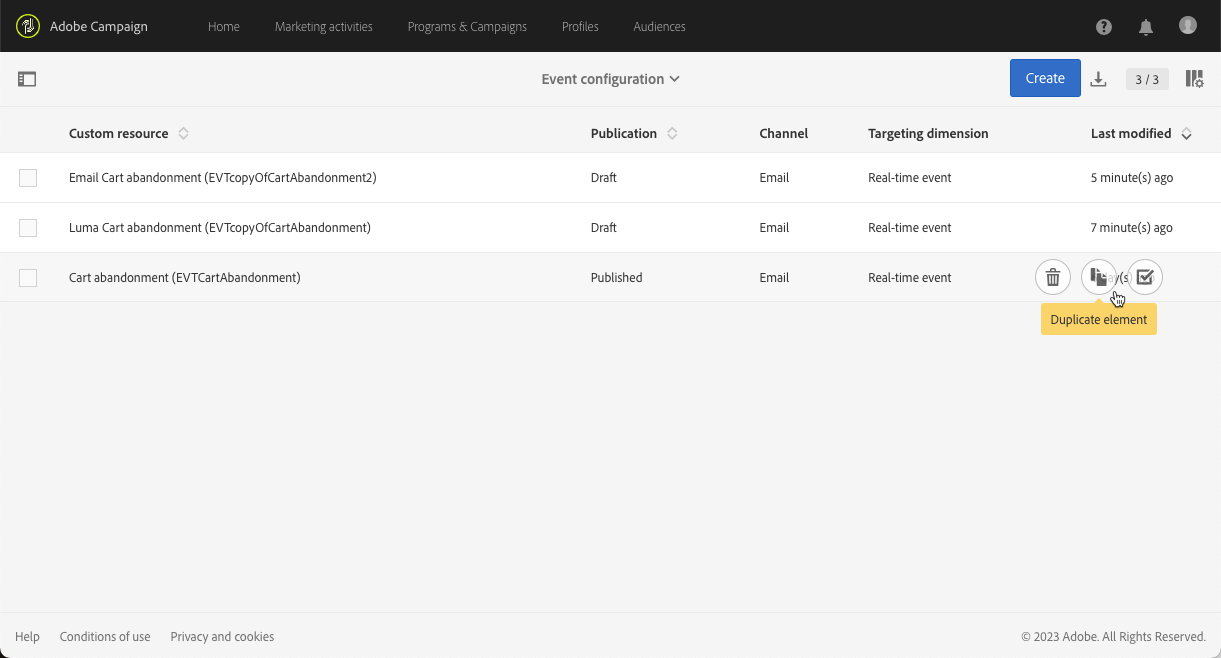Open the help question mark icon
This screenshot has height=658, width=1221.
[x=1104, y=27]
